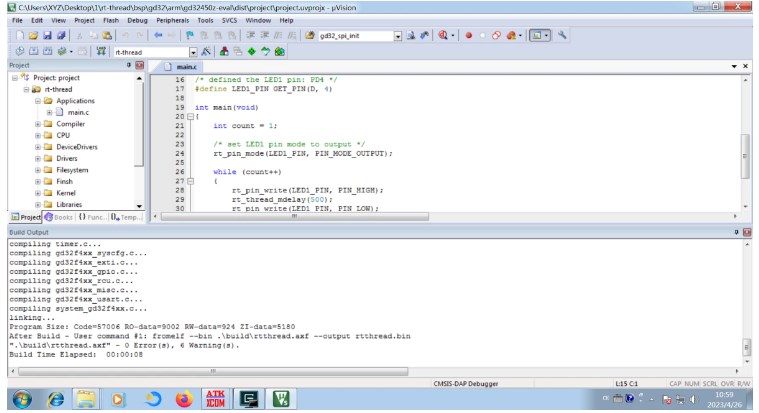759x413 pixels.
Task: Collapse the while loop fold at line 27
Action: 190,181
